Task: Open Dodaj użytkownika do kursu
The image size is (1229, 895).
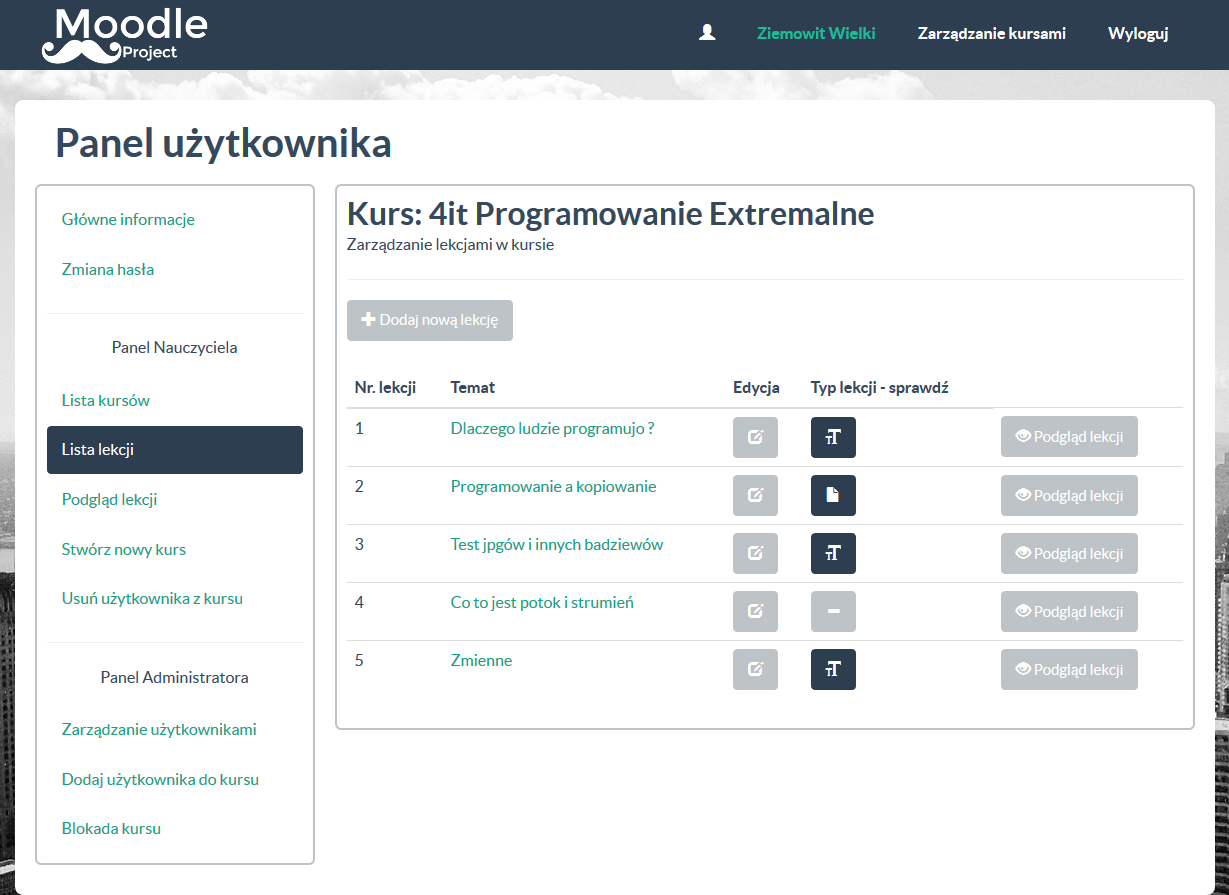Action: pos(160,779)
